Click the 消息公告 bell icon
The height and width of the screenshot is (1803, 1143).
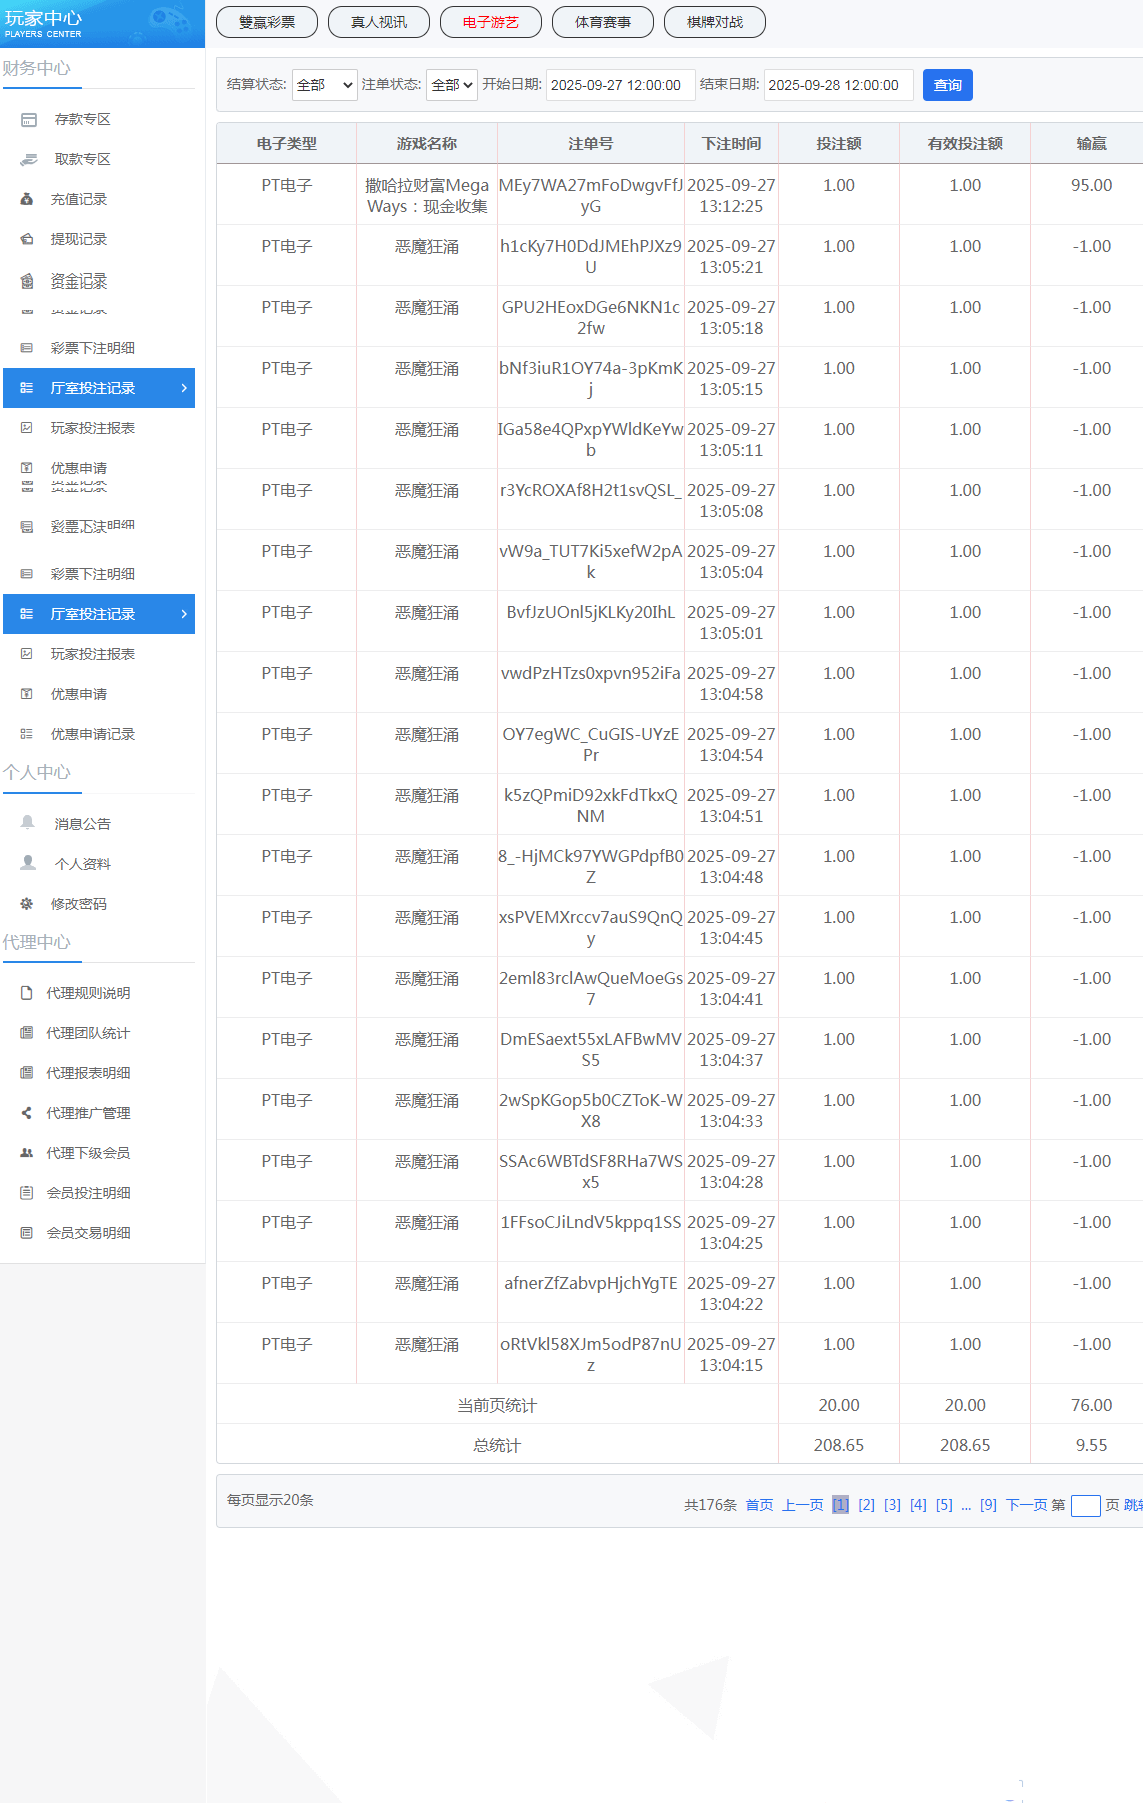(28, 823)
